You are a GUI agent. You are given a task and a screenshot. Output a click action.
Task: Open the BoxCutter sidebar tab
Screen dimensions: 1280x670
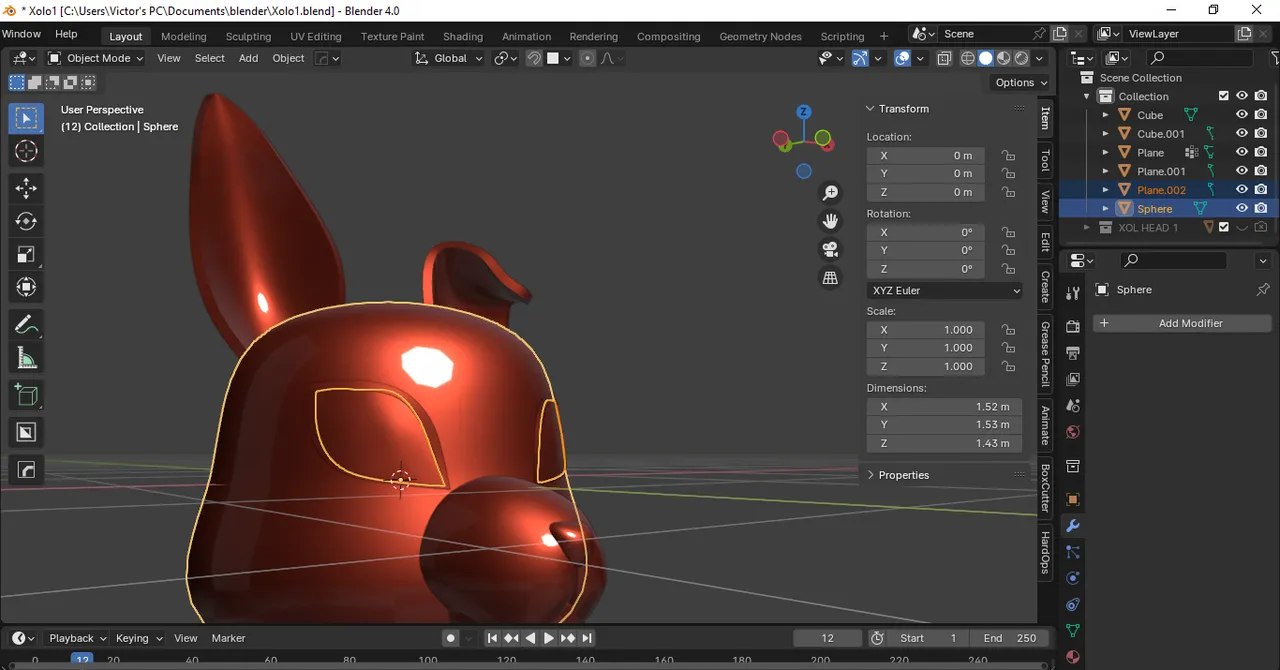[1046, 487]
